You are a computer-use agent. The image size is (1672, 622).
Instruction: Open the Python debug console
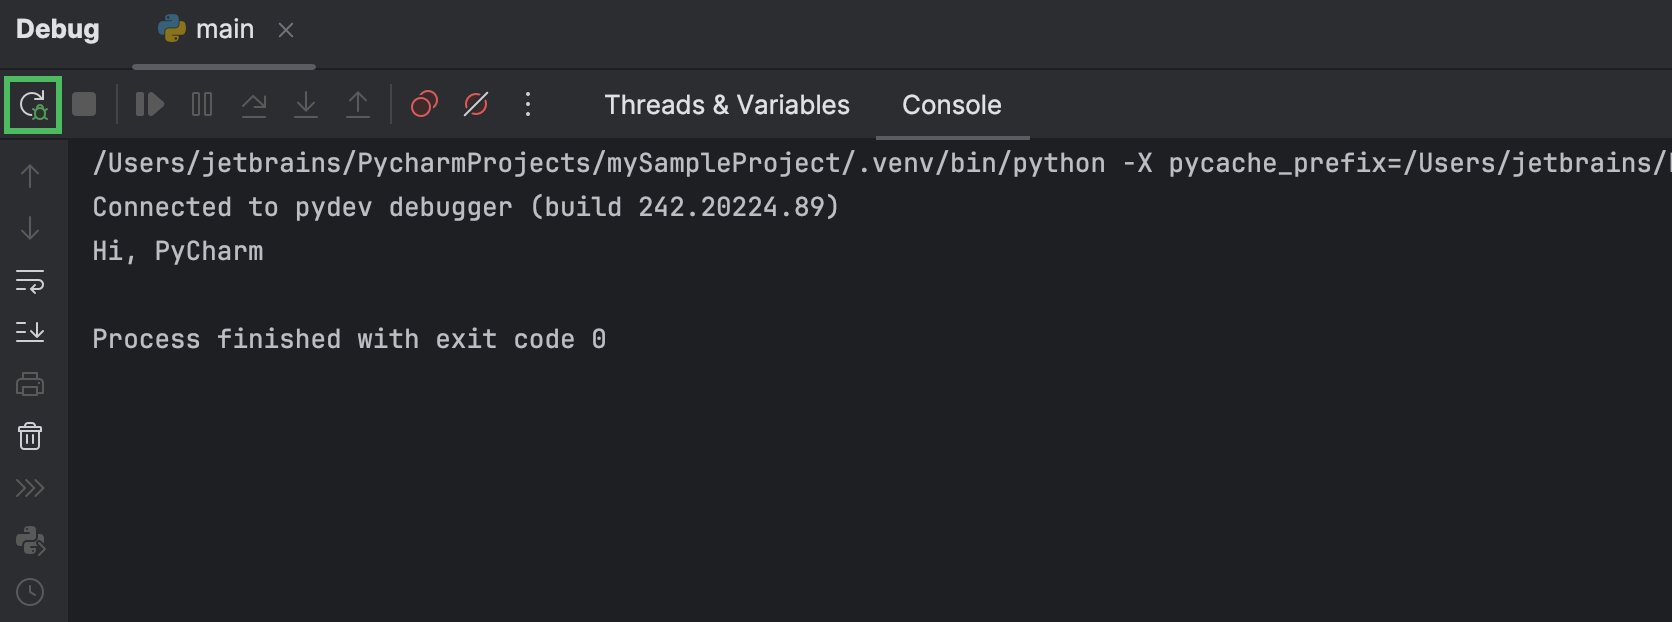click(31, 540)
